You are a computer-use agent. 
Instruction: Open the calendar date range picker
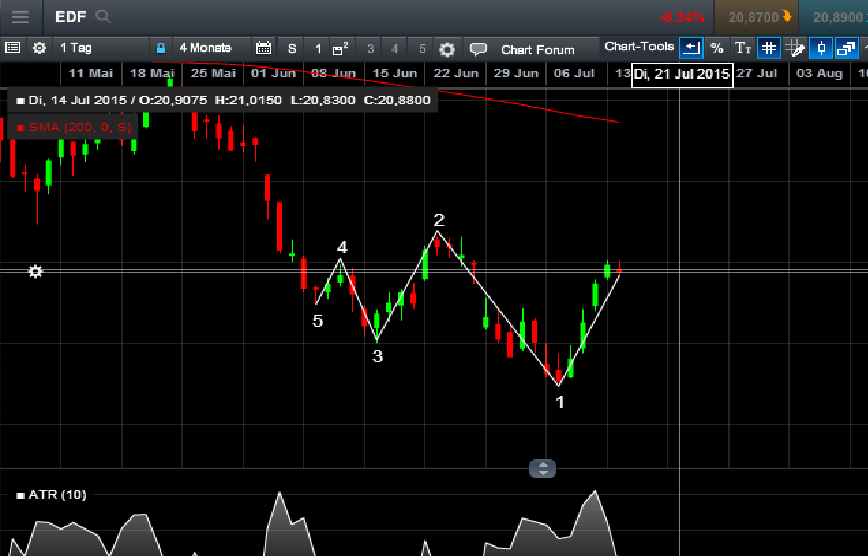click(264, 48)
